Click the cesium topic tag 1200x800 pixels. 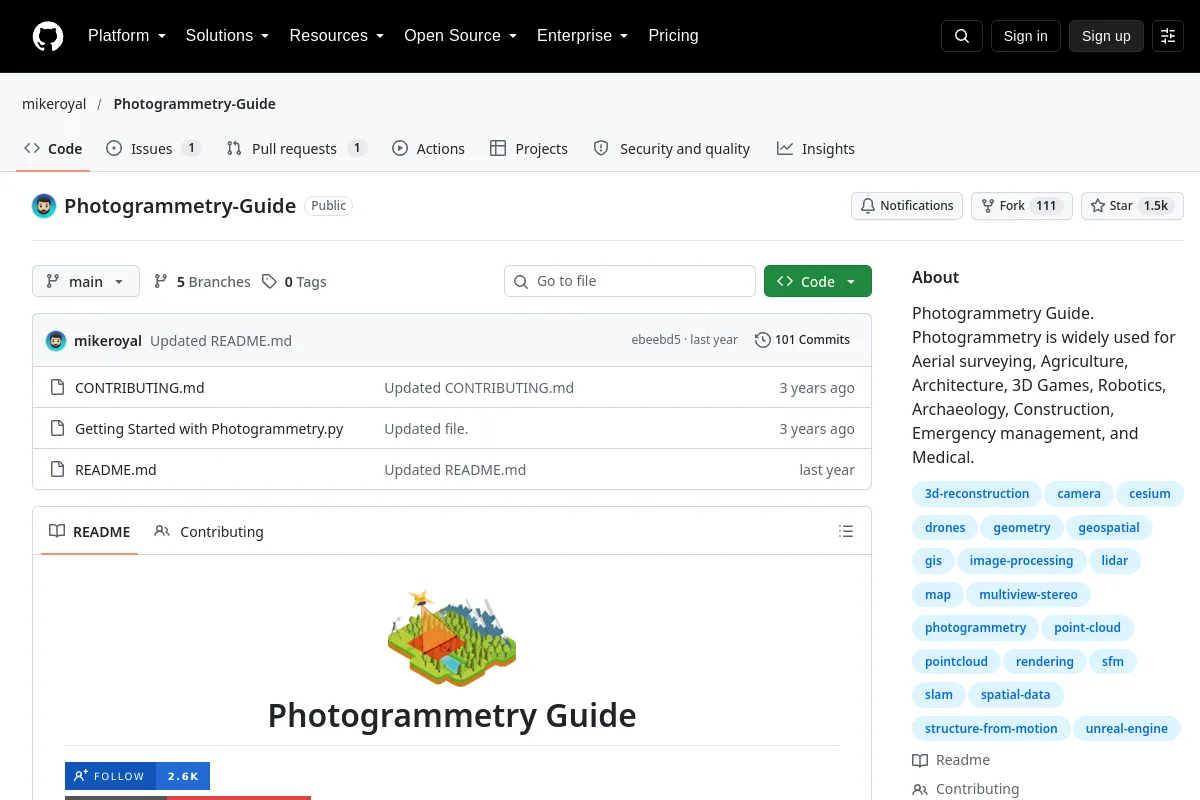point(1150,494)
